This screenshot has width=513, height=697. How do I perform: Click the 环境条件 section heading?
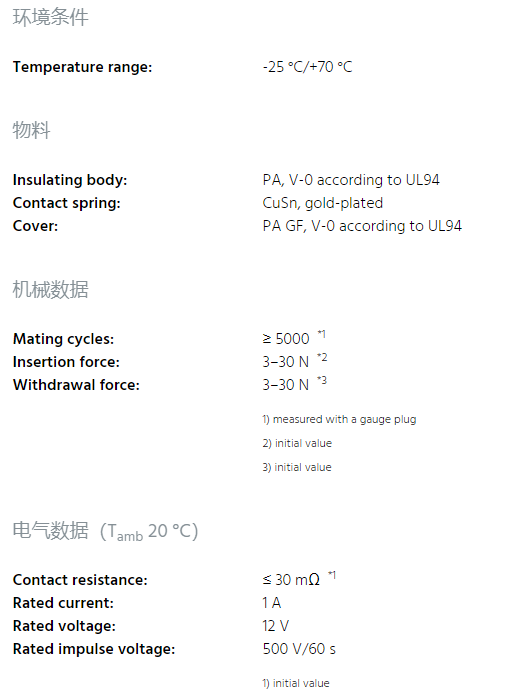[x=50, y=18]
